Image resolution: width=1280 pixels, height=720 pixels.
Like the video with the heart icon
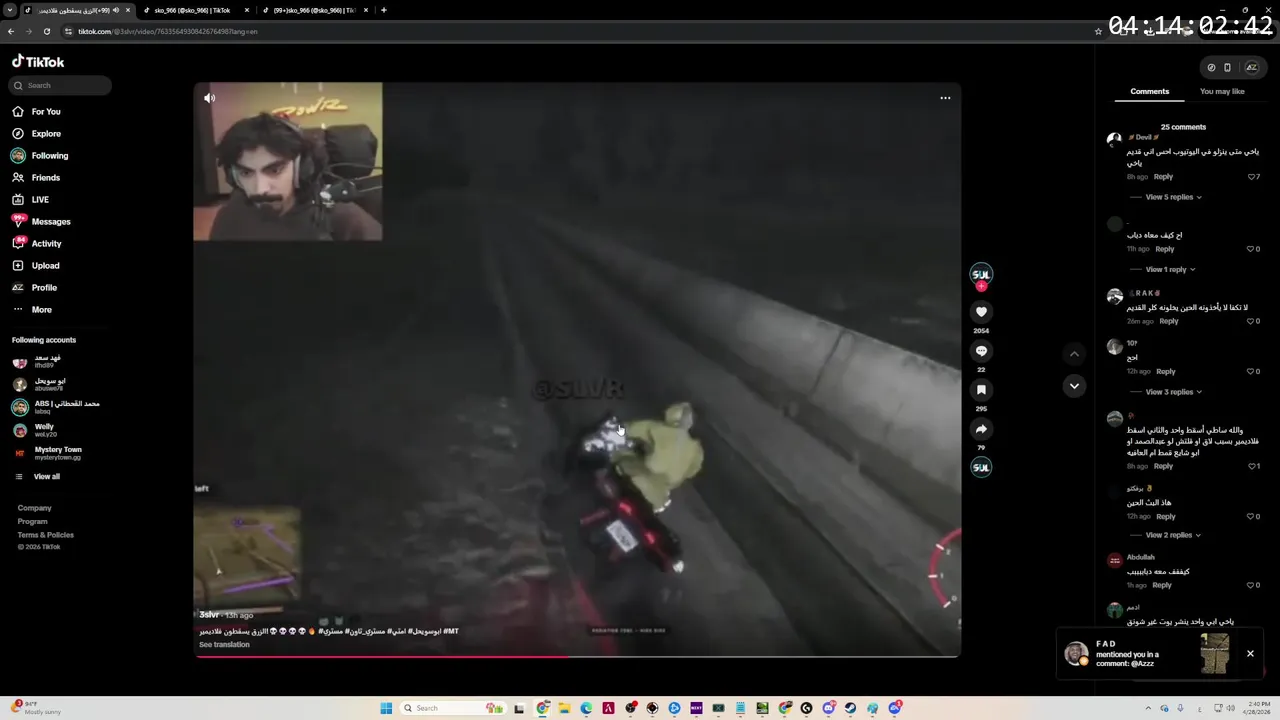981,312
